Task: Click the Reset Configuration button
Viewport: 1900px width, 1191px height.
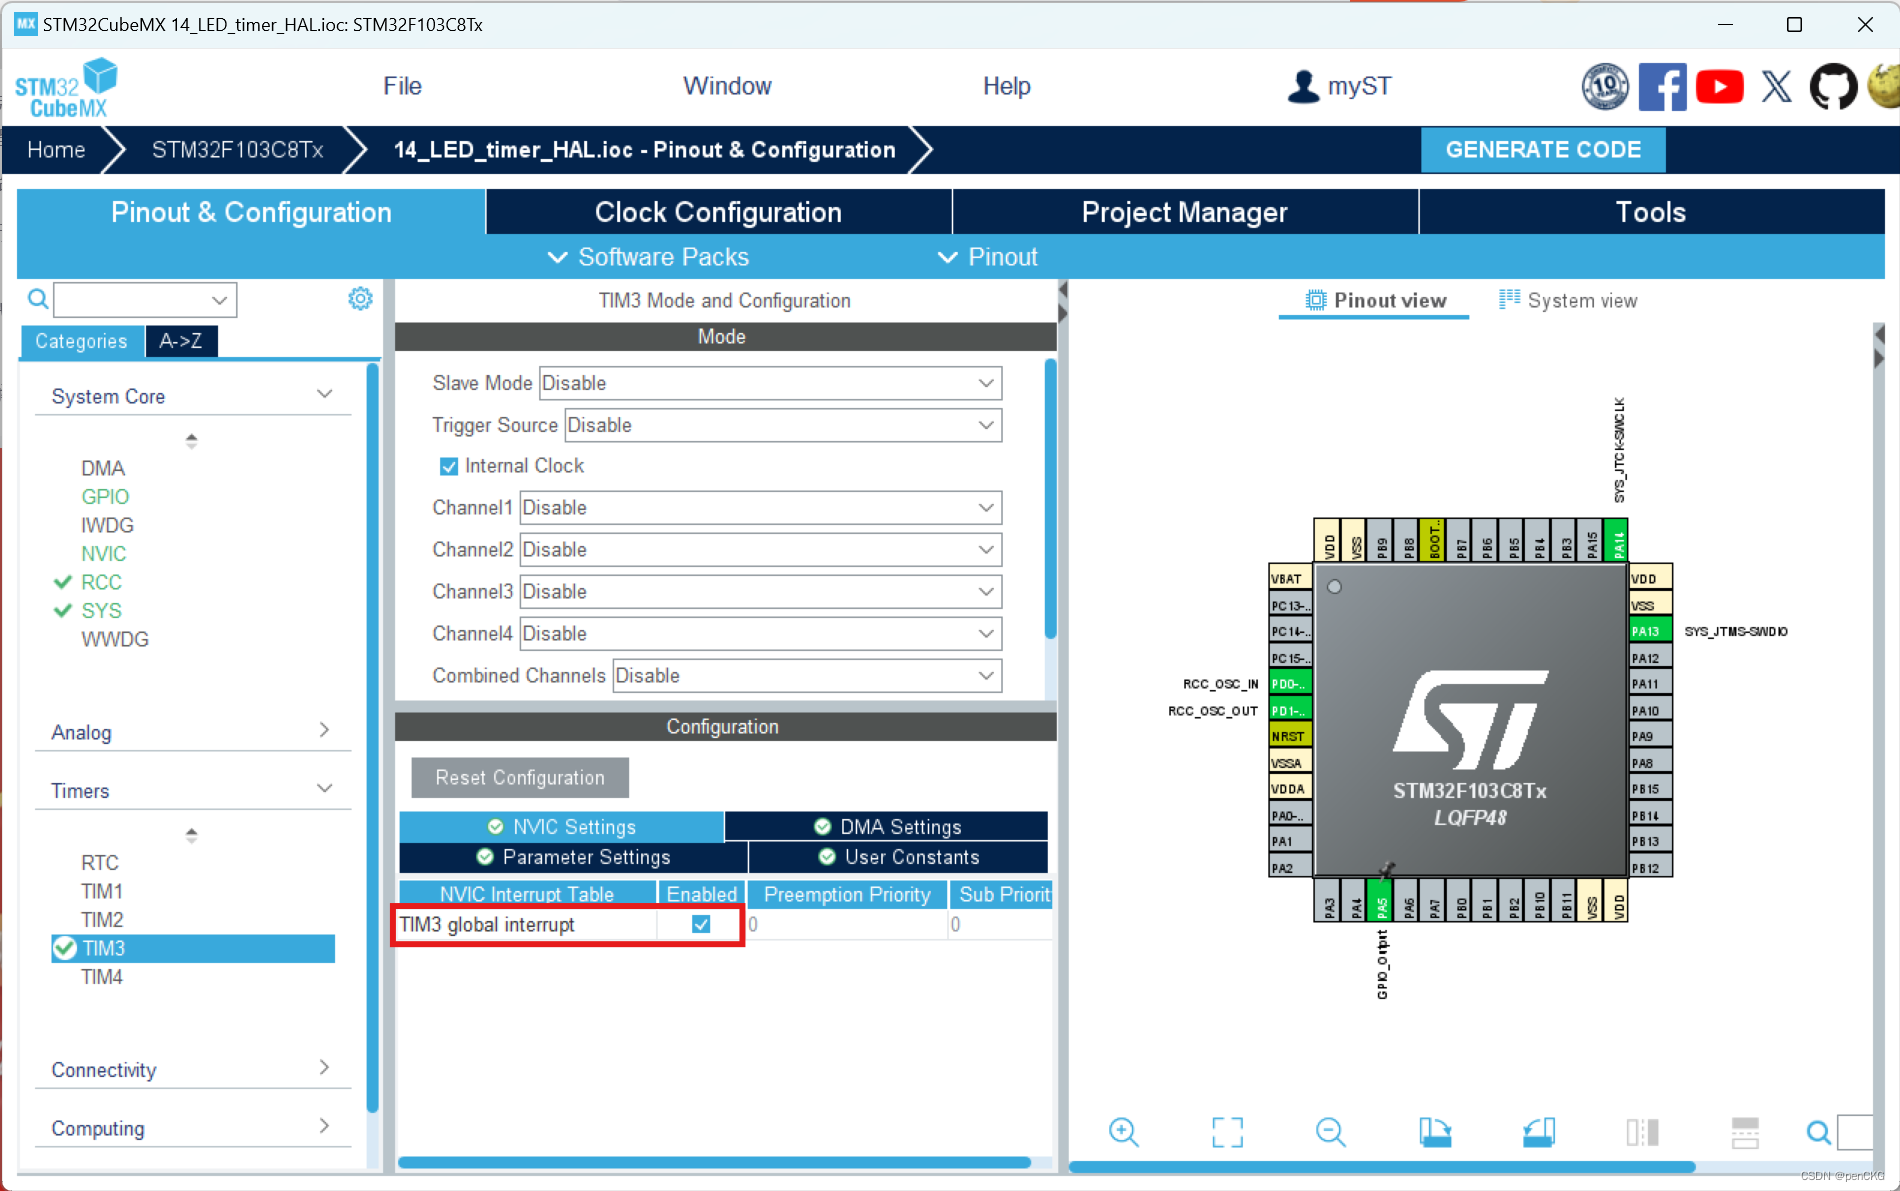Action: 519,777
